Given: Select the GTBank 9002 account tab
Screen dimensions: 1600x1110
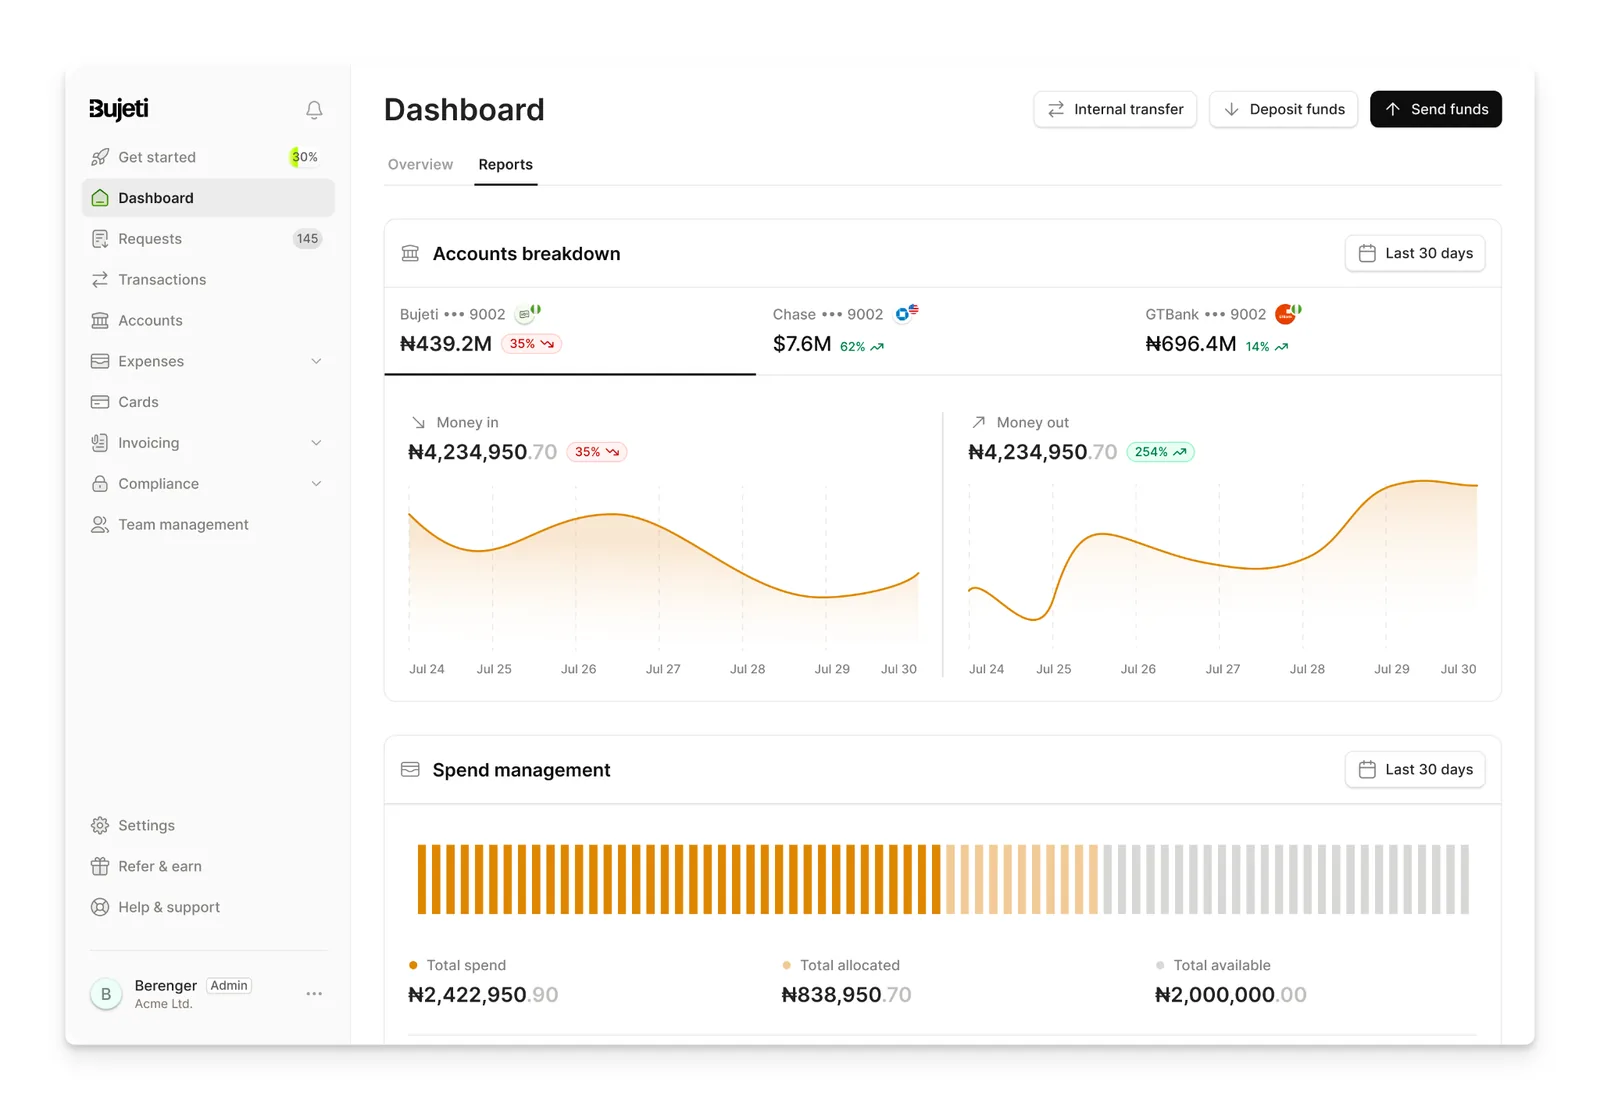Looking at the screenshot, I should pyautogui.click(x=1315, y=331).
